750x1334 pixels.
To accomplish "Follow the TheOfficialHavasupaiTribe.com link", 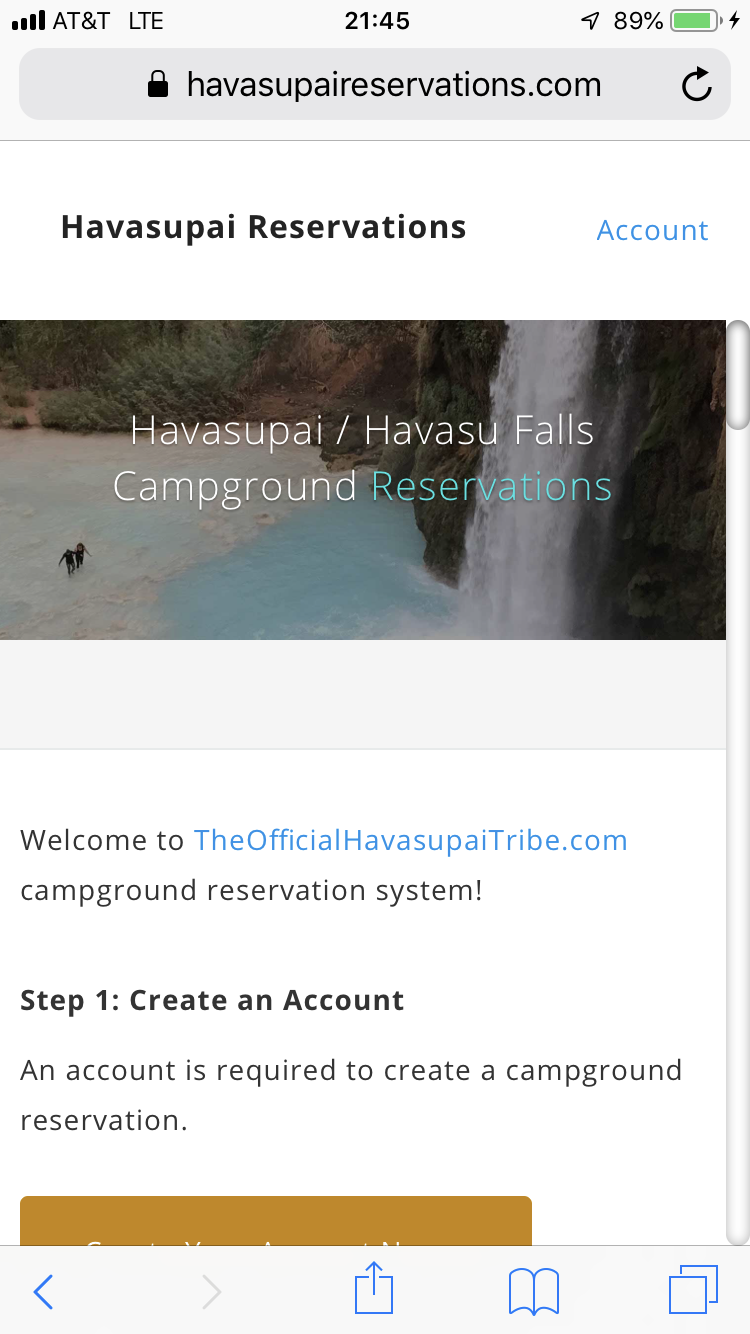I will pyautogui.click(x=411, y=840).
